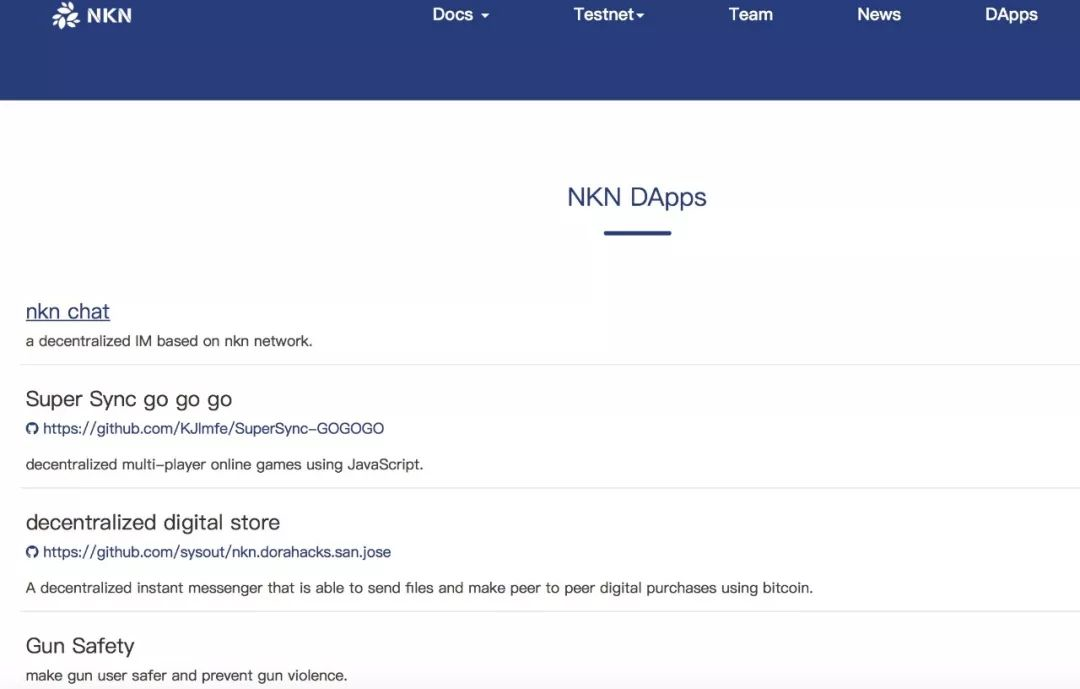Image resolution: width=1080 pixels, height=689 pixels.
Task: Open the KJlmfe SuperSync-GOGOGO GitHub link
Action: [214, 429]
